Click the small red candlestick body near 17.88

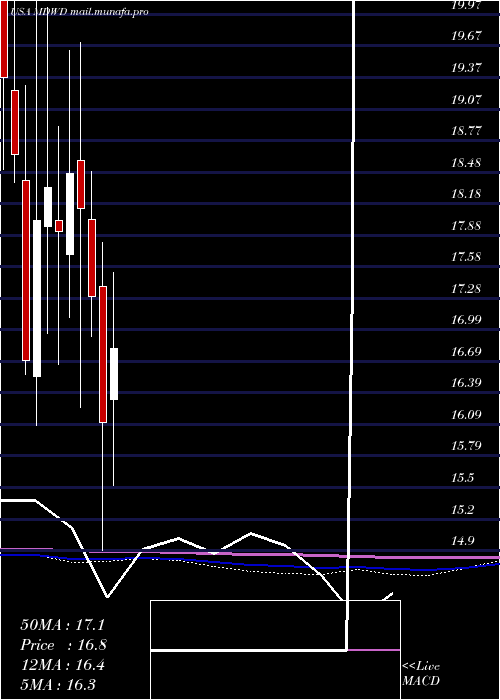pos(59,226)
